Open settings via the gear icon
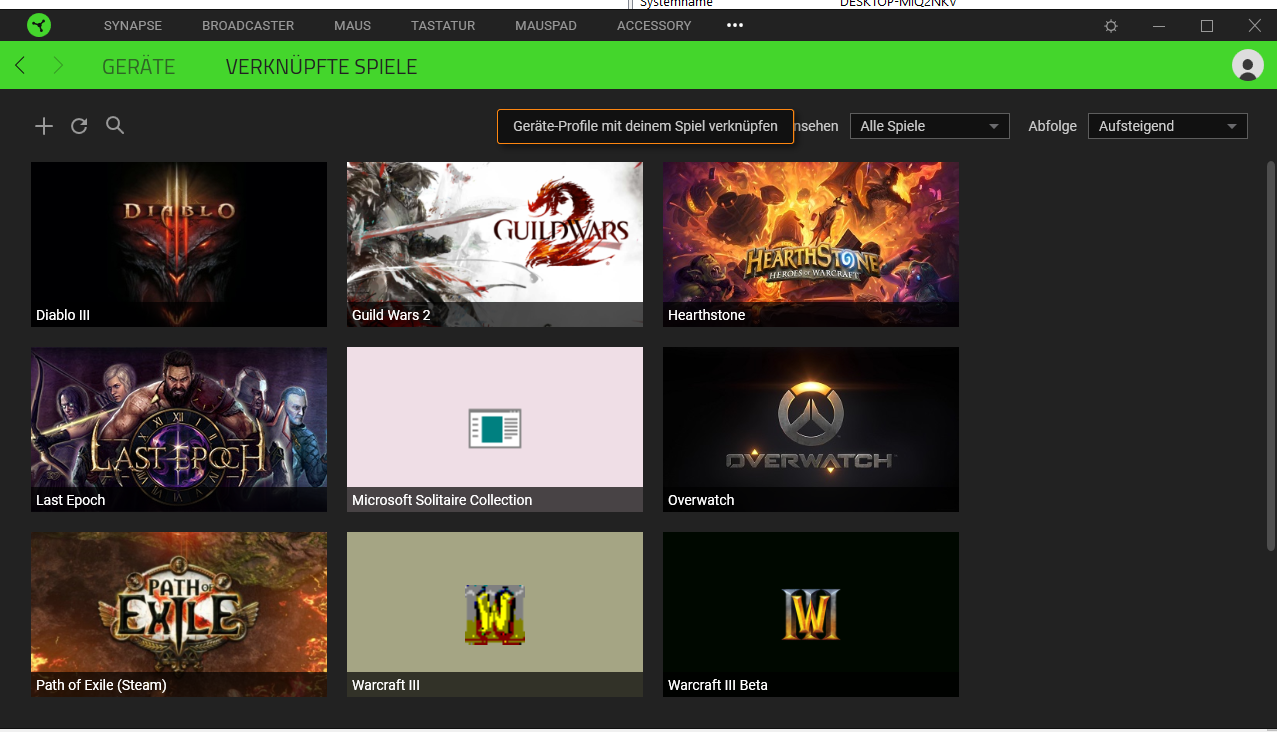The width and height of the screenshot is (1277, 732). [x=1111, y=26]
